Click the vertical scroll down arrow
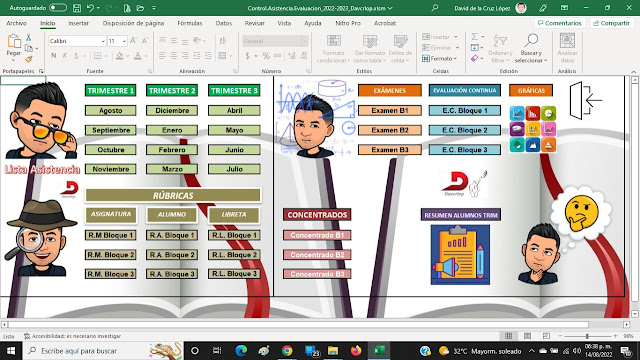This screenshot has height=360, width=640. point(635,314)
